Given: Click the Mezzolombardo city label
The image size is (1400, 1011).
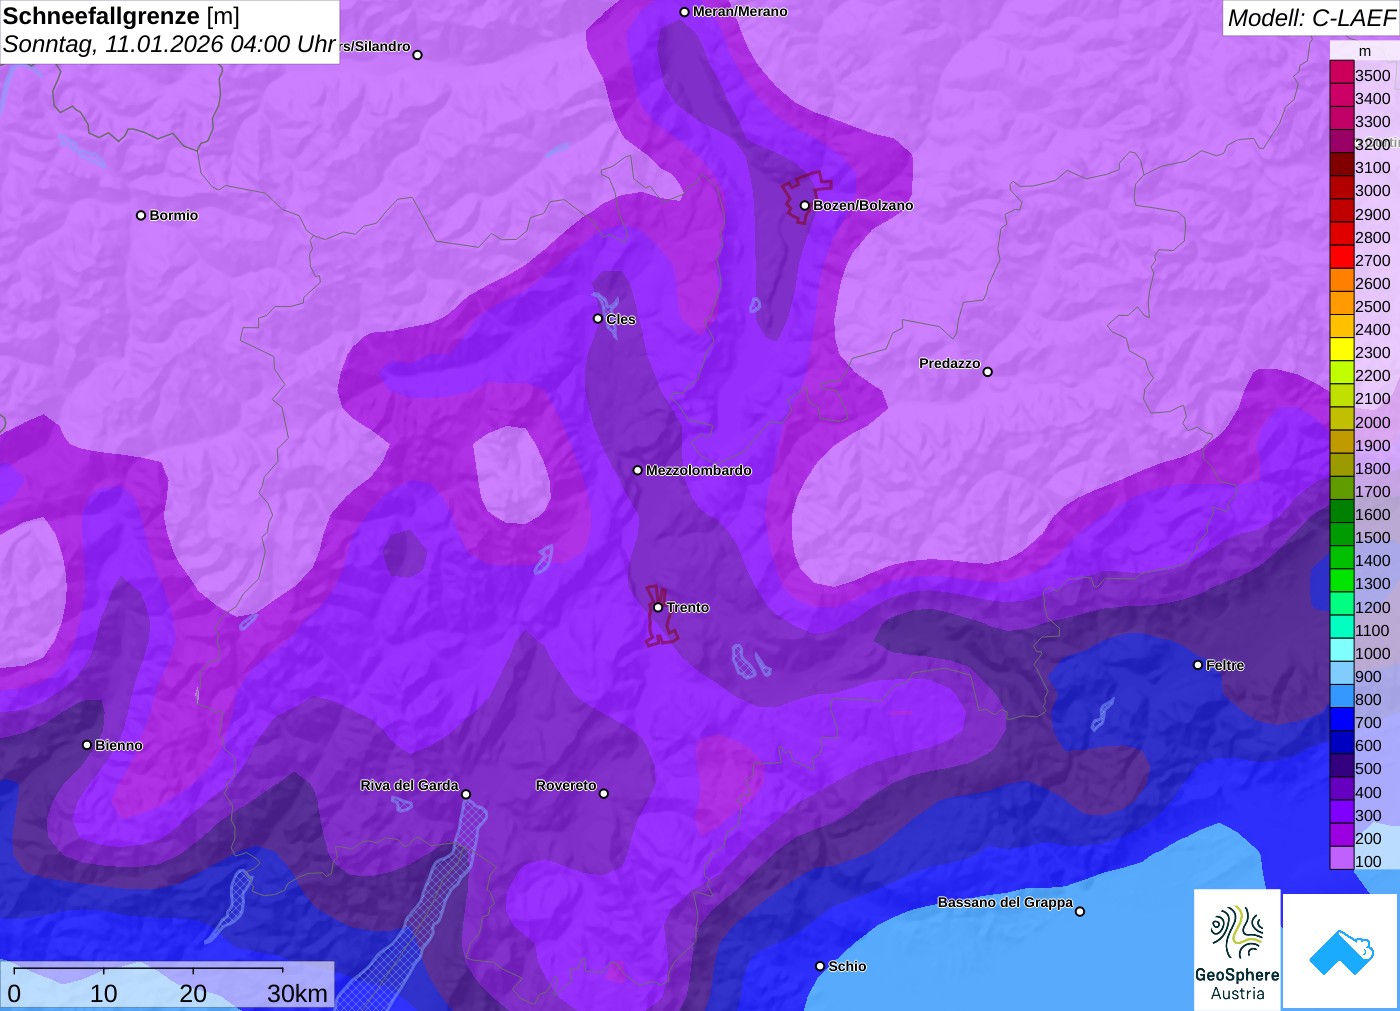Looking at the screenshot, I should 698,470.
